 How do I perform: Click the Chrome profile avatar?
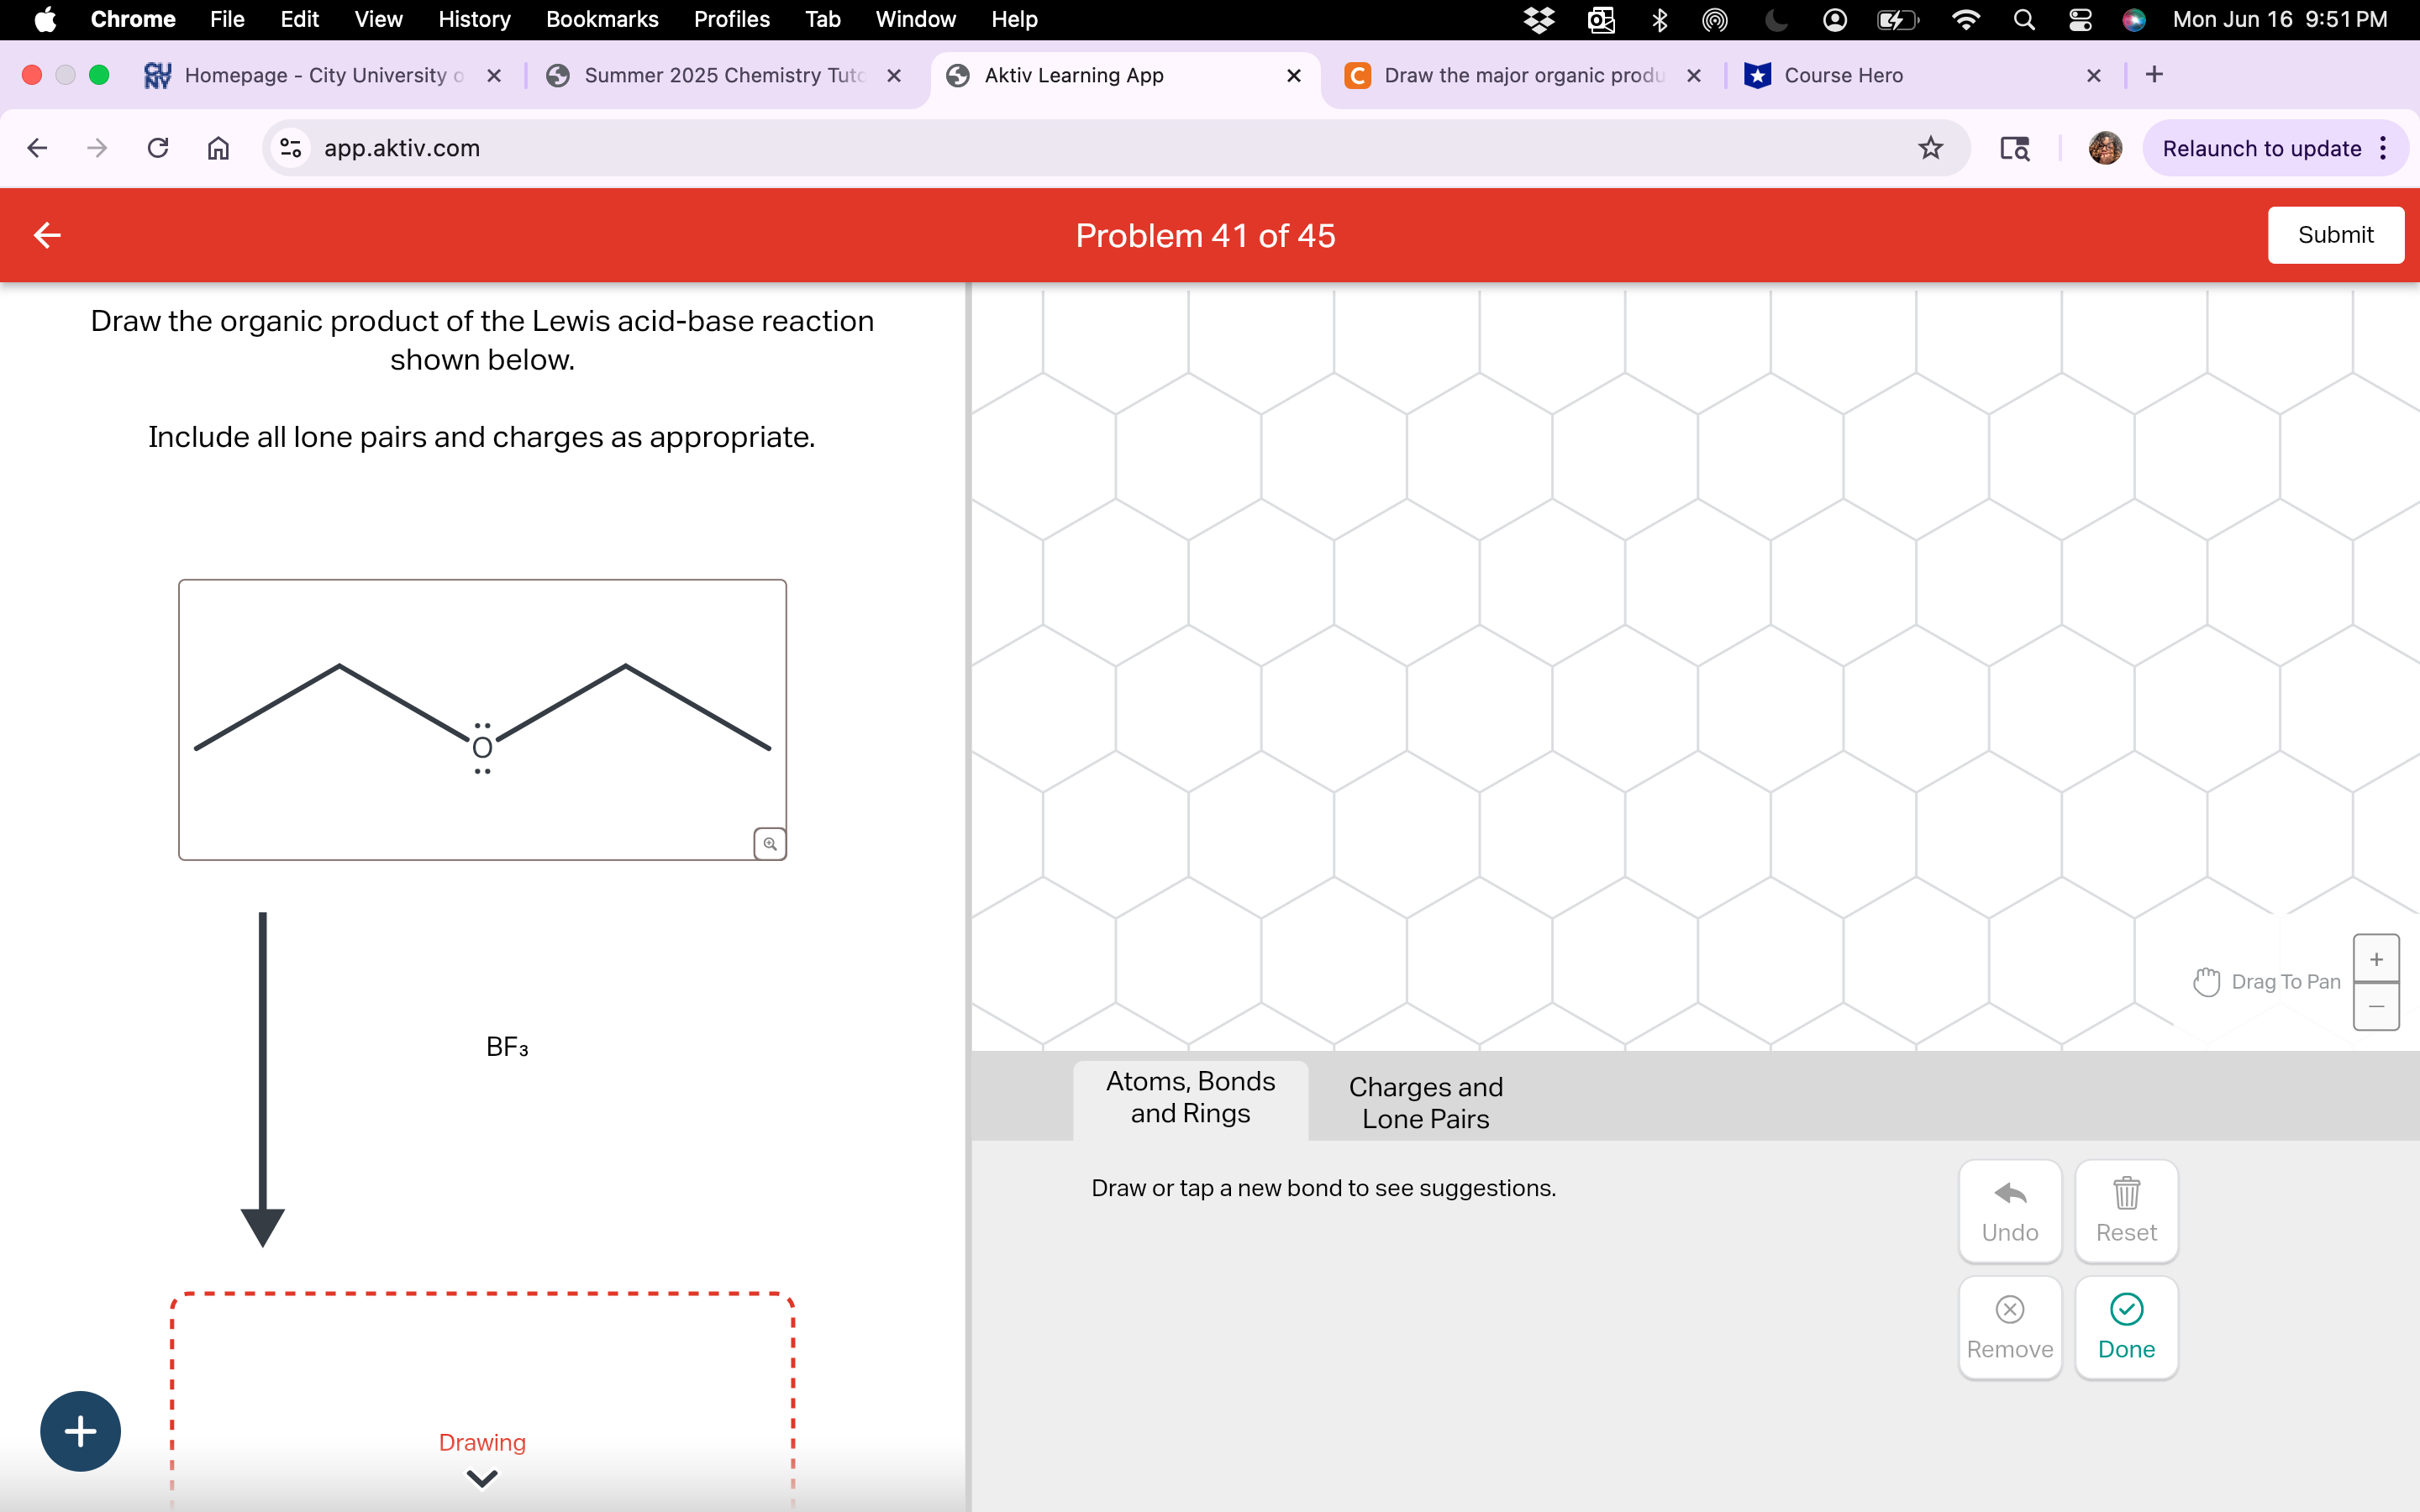click(x=2104, y=147)
